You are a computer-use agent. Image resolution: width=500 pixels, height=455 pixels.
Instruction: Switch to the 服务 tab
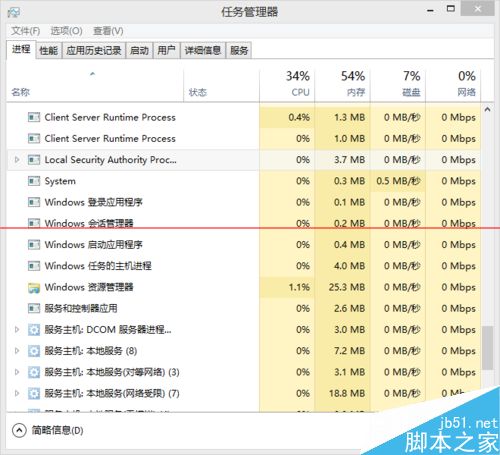click(239, 51)
